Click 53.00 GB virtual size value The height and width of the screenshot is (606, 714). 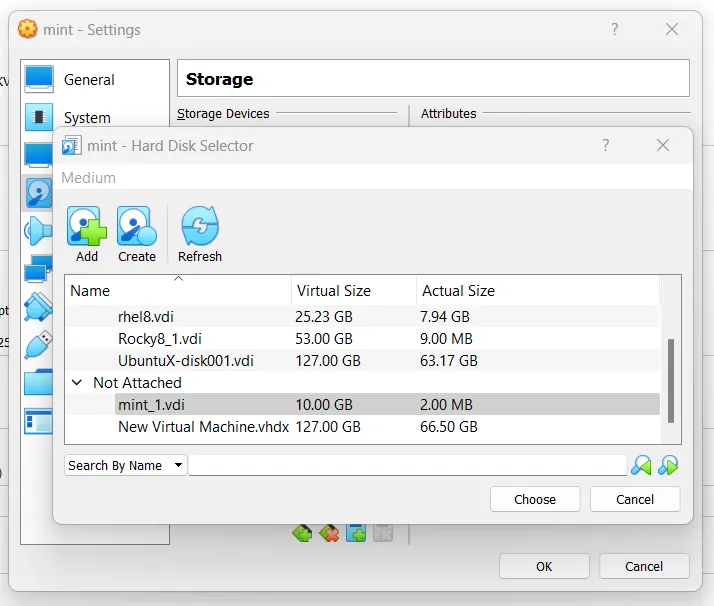tap(324, 338)
